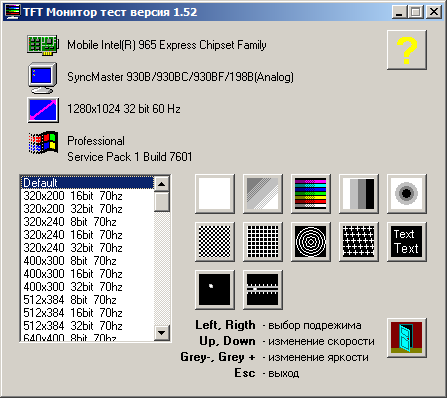Image resolution: width=447 pixels, height=398 pixels.
Task: Click the mode list scroll up arrow
Action: (x=162, y=184)
